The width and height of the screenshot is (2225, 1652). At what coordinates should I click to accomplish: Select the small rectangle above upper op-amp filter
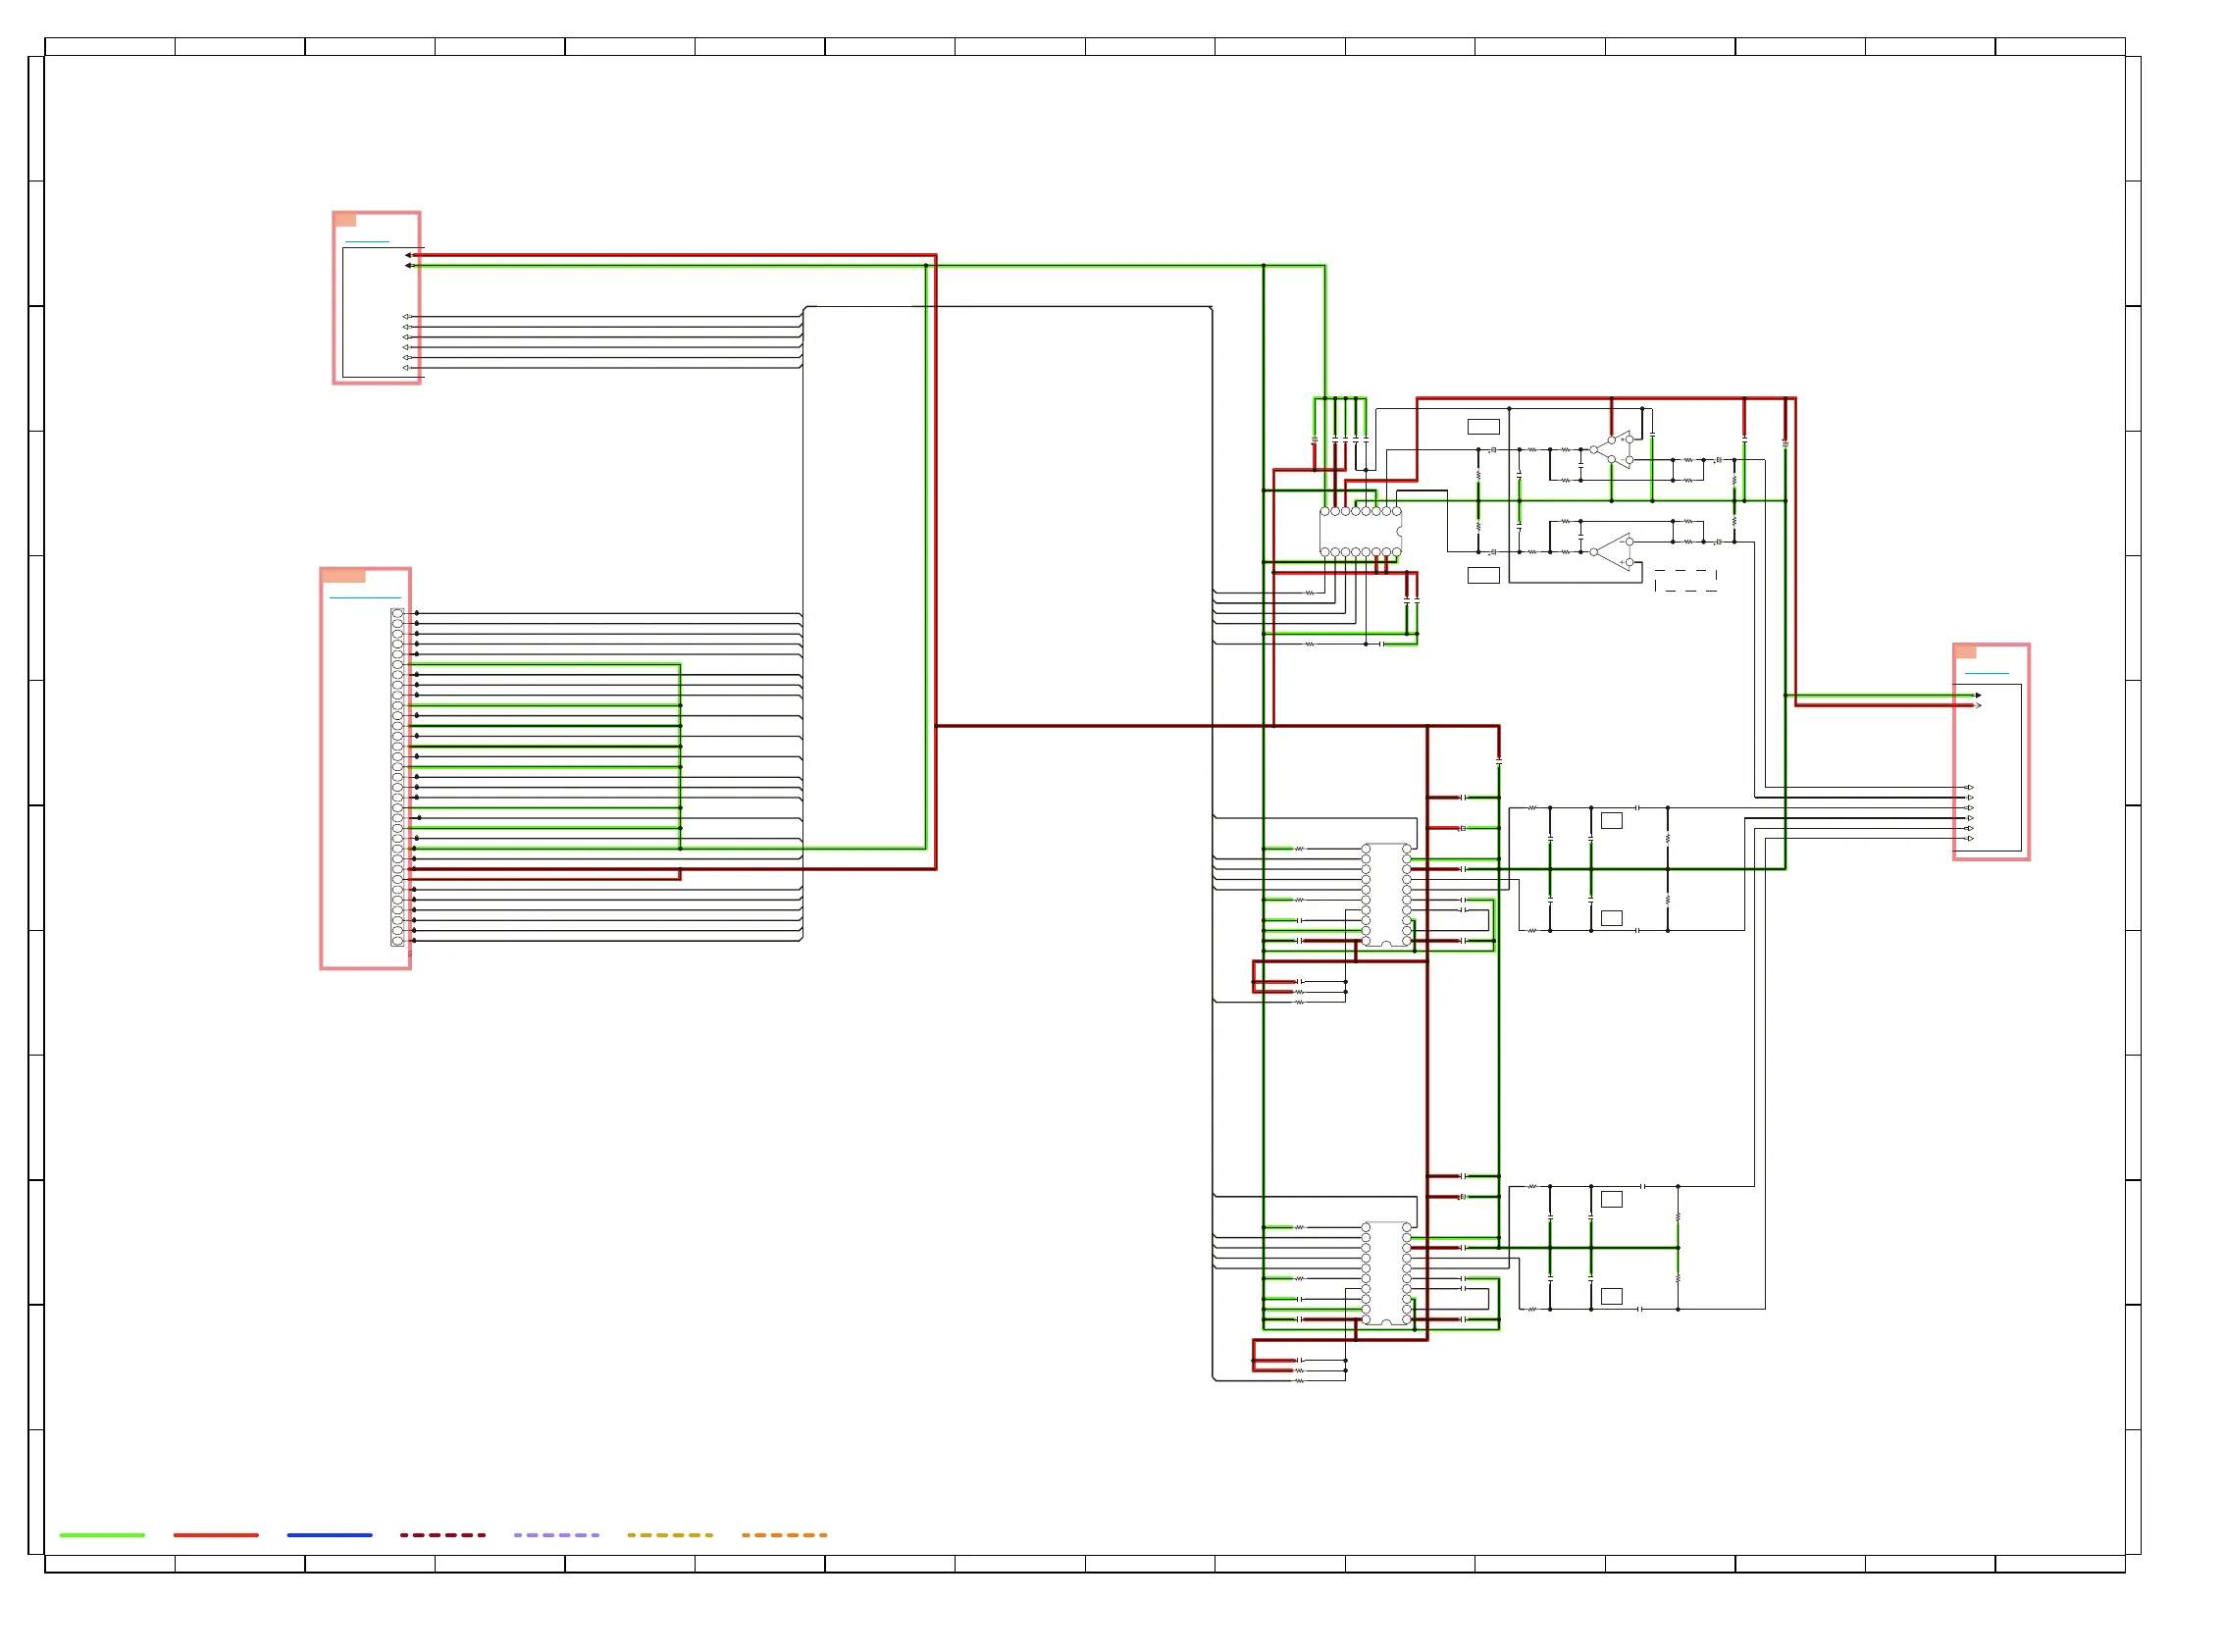click(x=1483, y=427)
